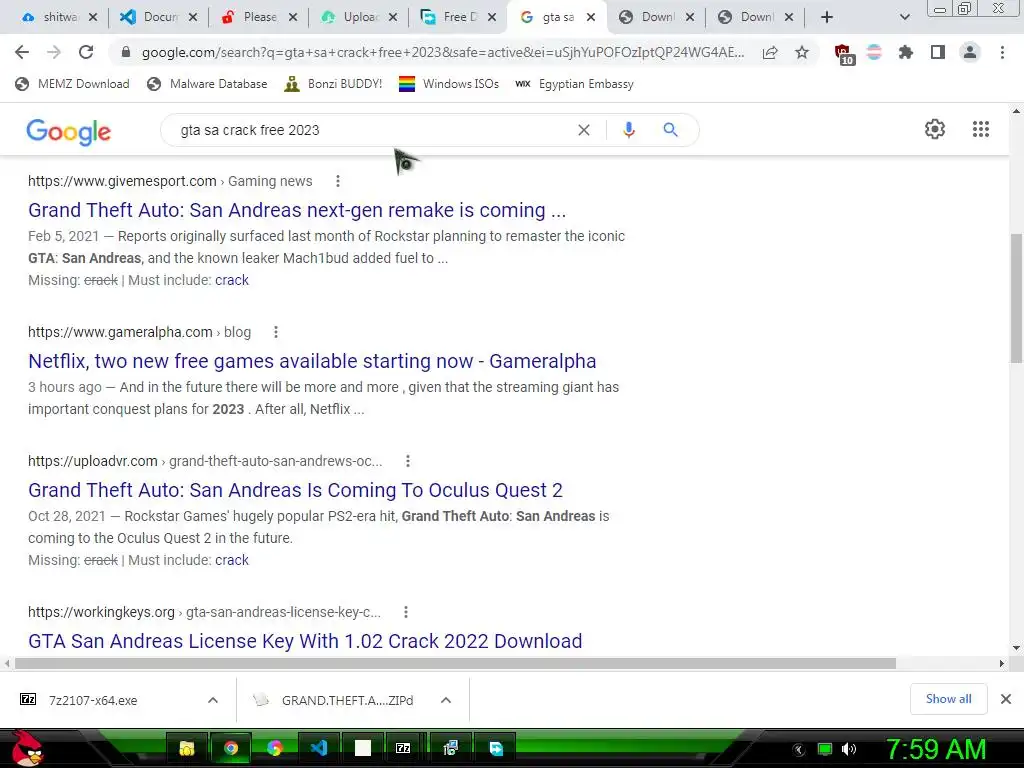
Task: Switch to the last 'Downl' tab
Action: (756, 17)
